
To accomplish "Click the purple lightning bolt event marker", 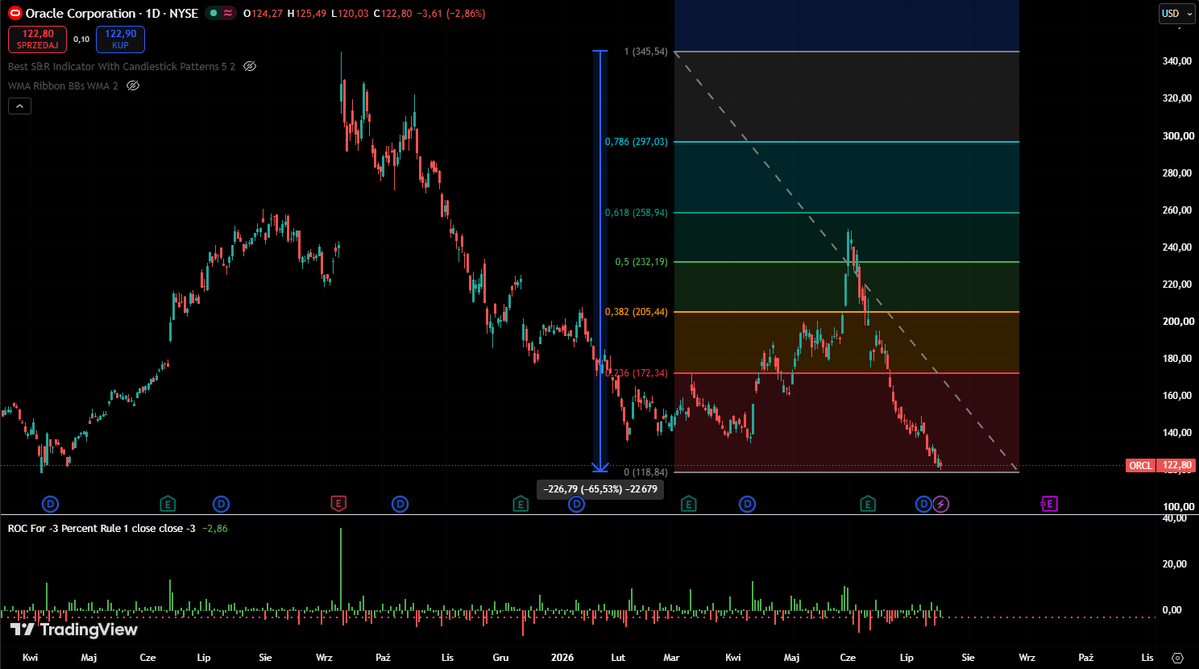I will (x=941, y=504).
